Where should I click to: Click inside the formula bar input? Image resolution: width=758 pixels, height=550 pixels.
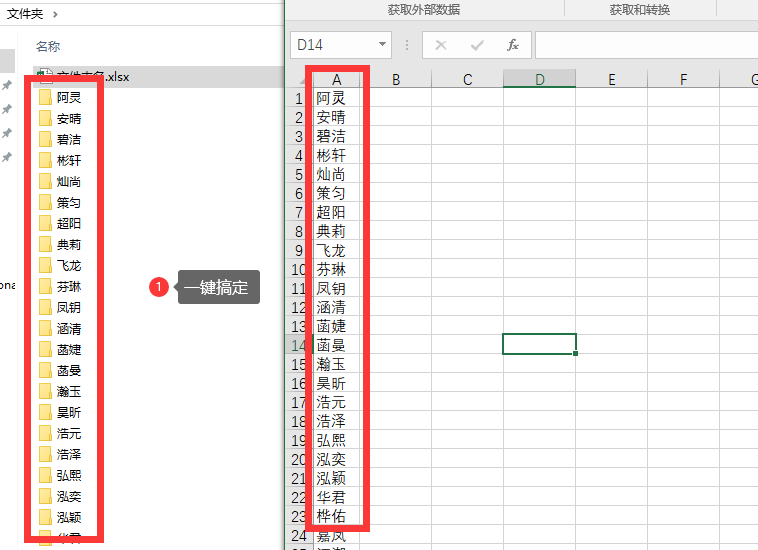pyautogui.click(x=647, y=45)
